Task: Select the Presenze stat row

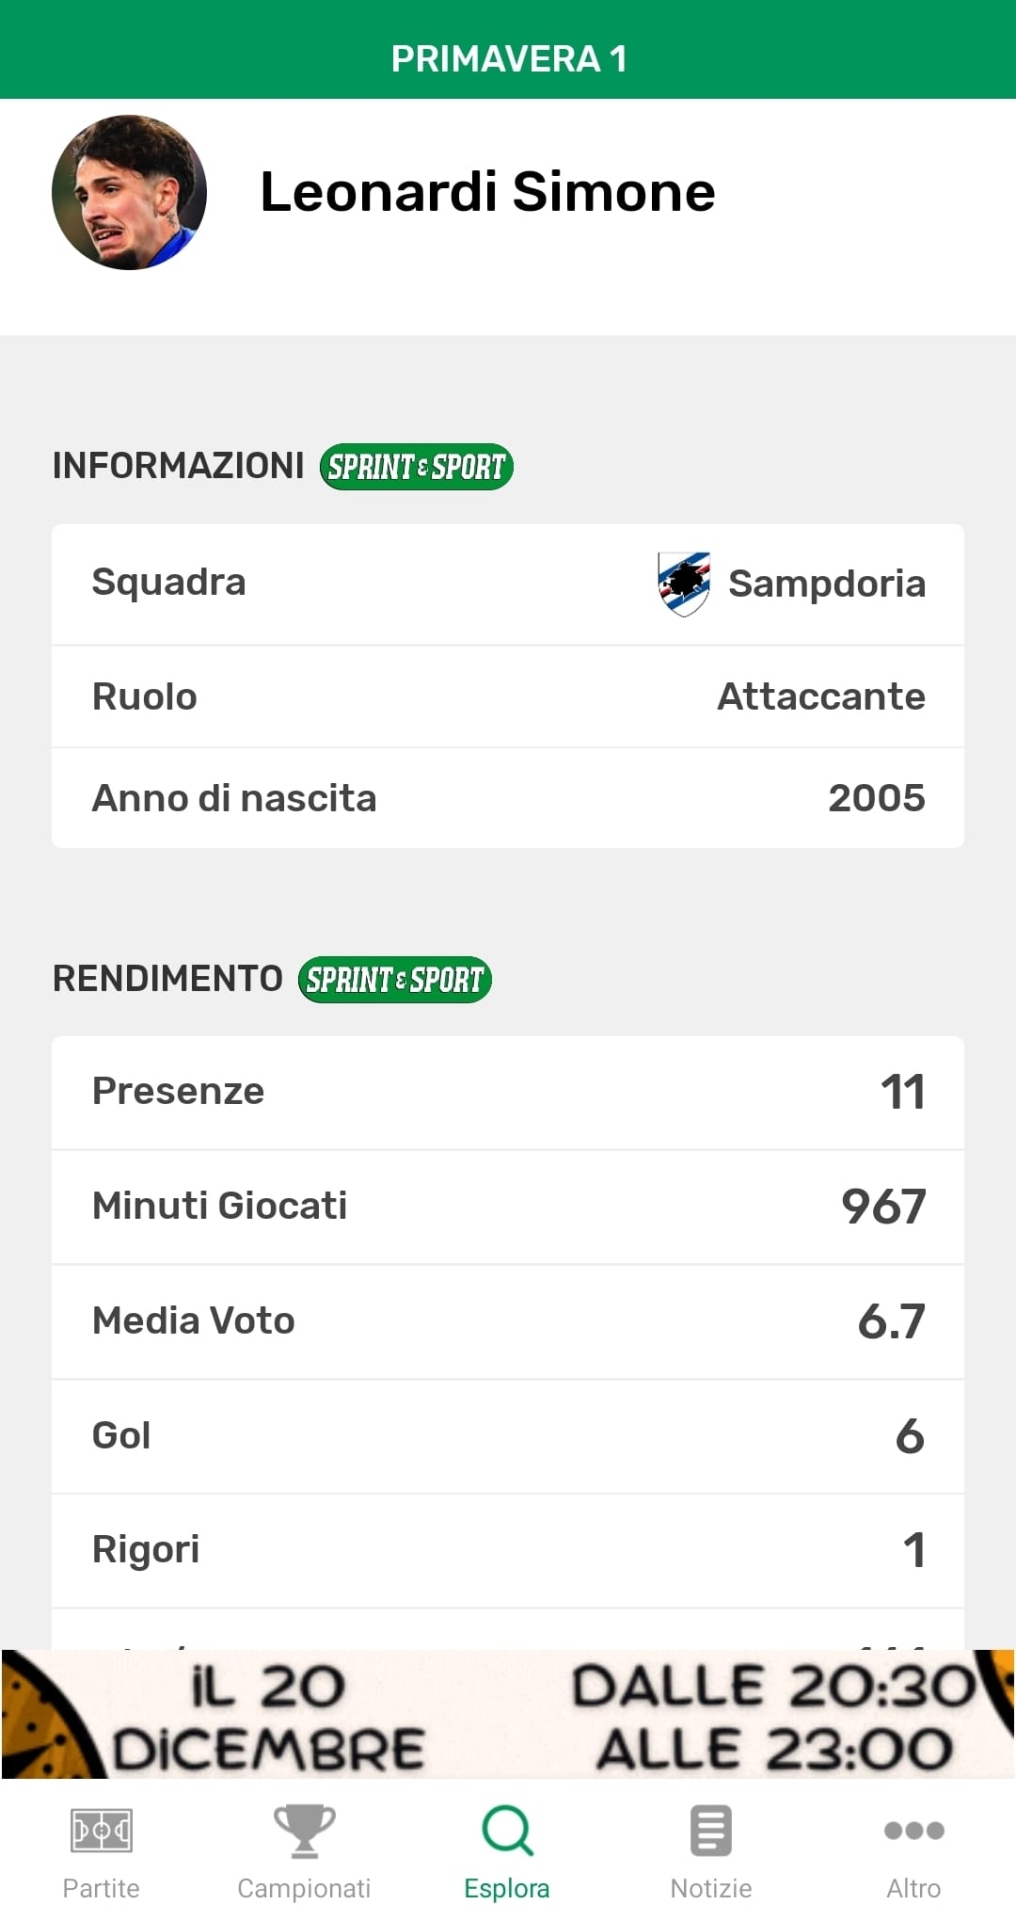Action: pos(508,1092)
